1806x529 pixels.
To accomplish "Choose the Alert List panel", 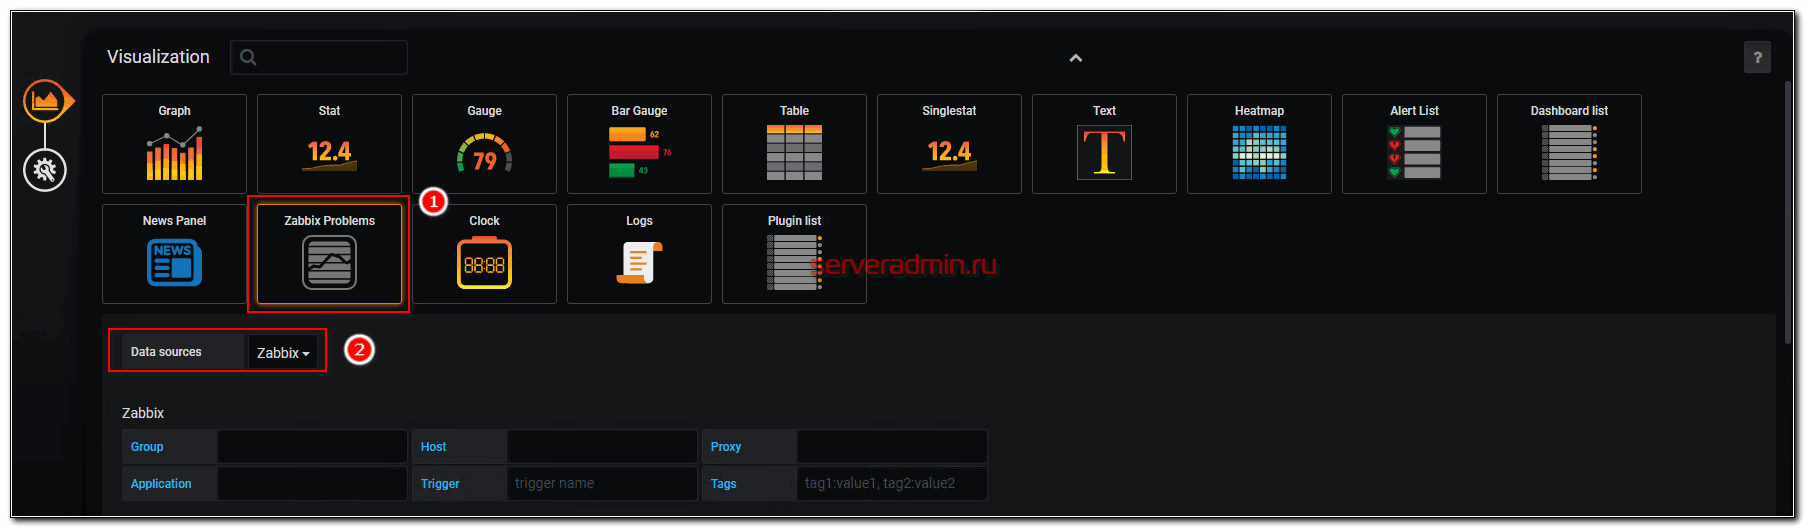I will point(1414,144).
